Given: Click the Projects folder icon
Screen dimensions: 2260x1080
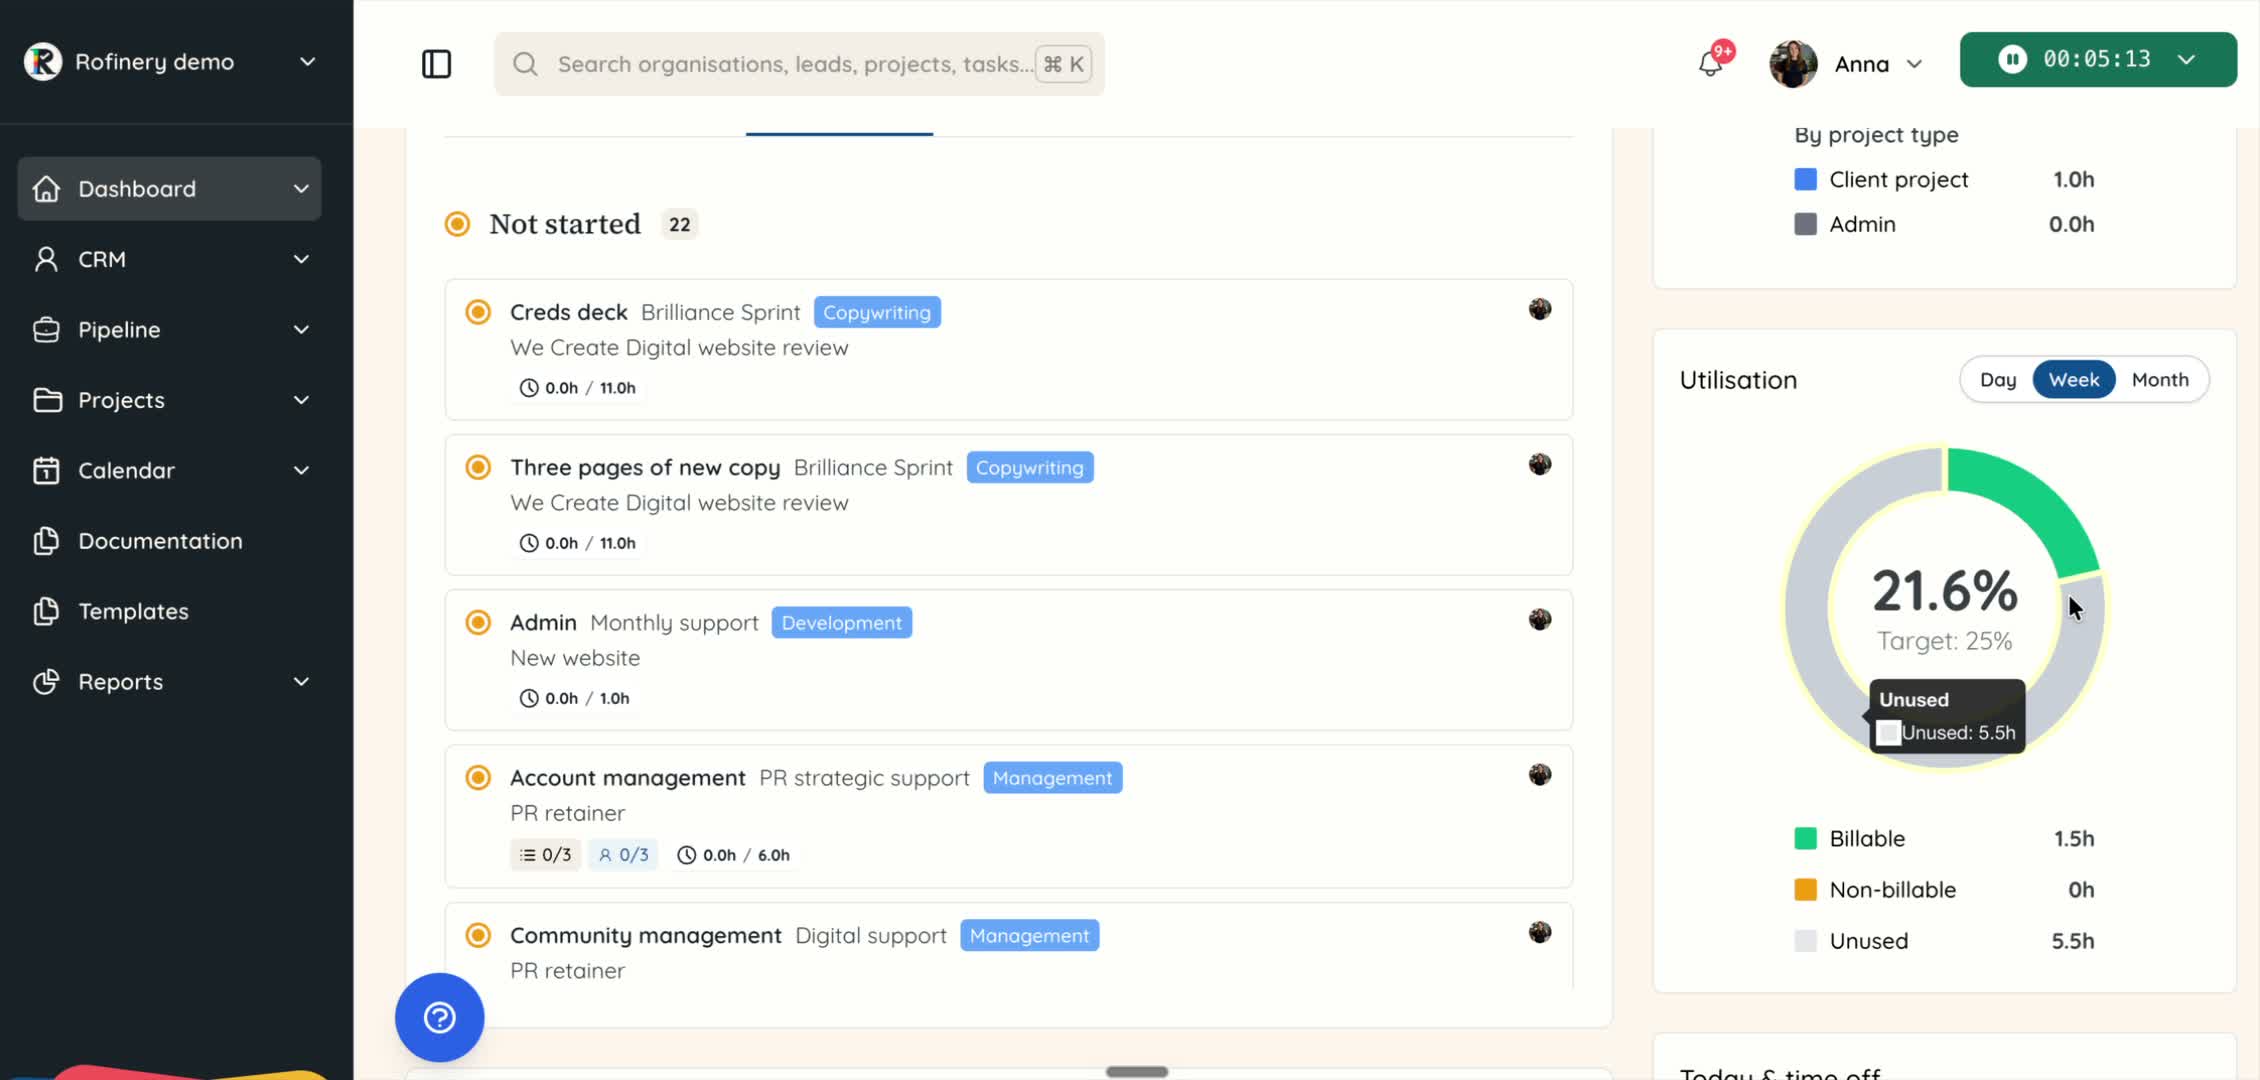Looking at the screenshot, I should [46, 400].
